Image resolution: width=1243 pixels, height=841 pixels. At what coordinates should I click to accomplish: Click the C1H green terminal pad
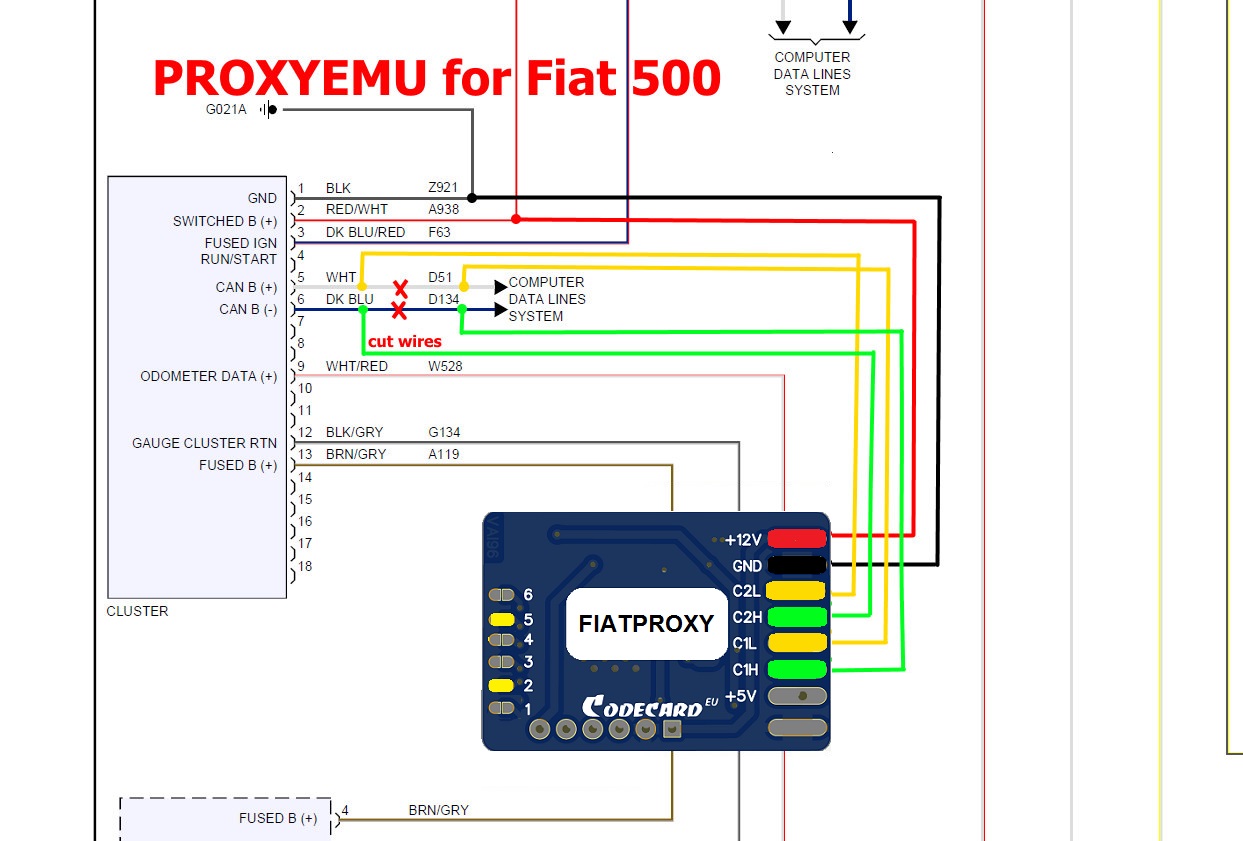coord(795,669)
